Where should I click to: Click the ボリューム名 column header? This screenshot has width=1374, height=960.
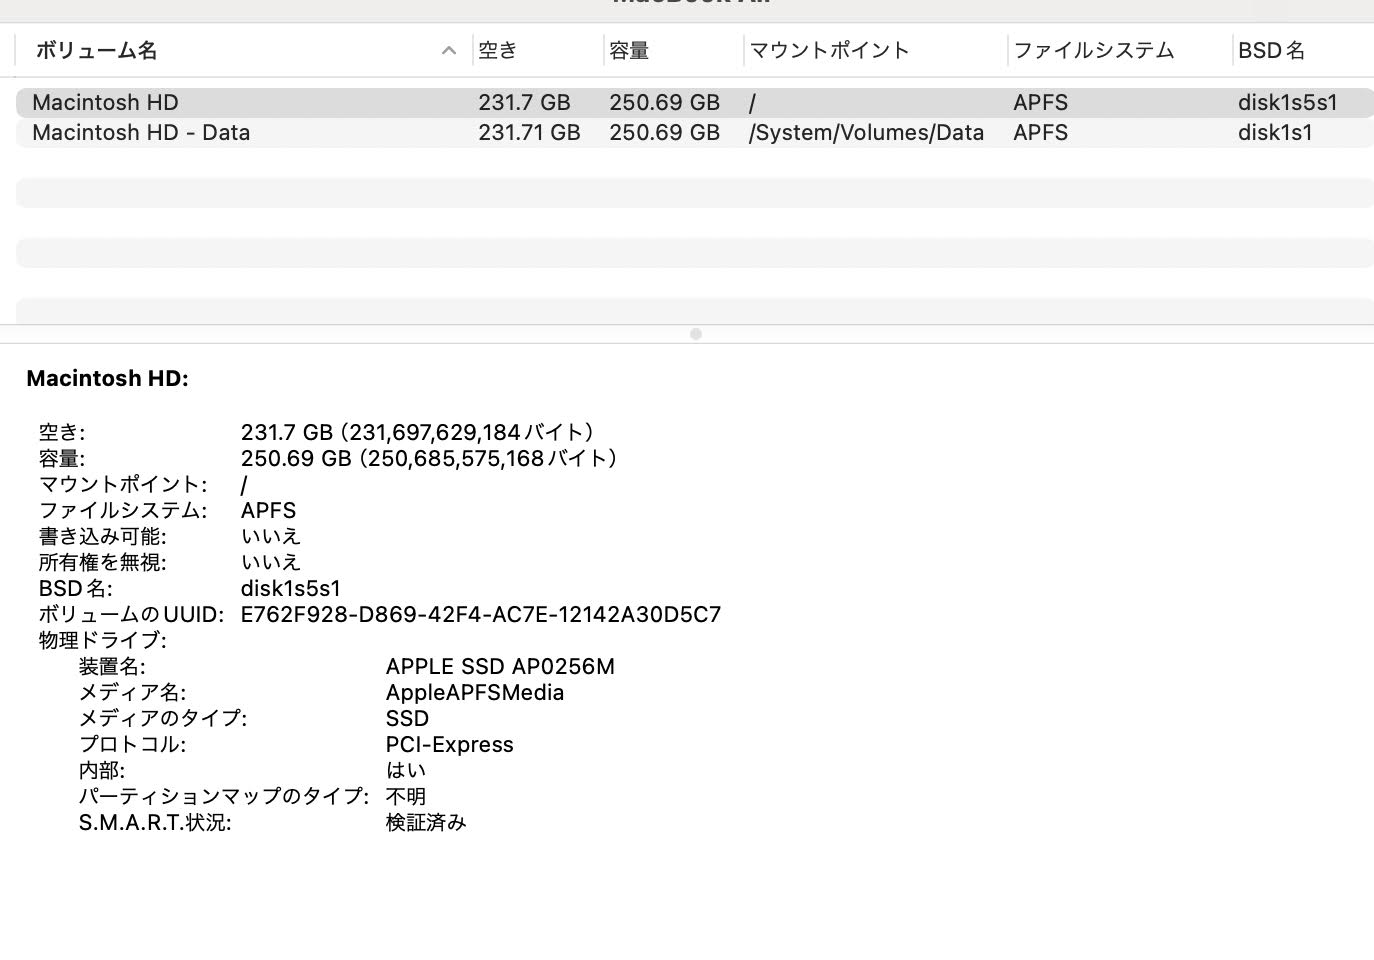point(97,50)
